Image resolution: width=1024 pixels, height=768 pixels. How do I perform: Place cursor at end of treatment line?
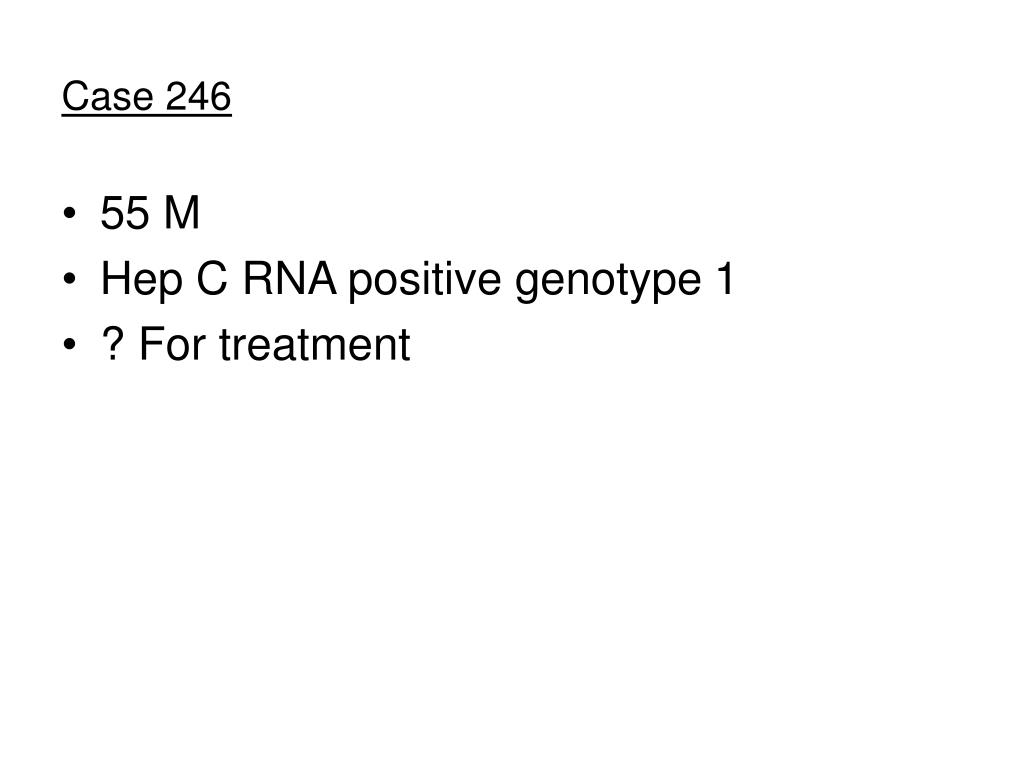tap(411, 344)
